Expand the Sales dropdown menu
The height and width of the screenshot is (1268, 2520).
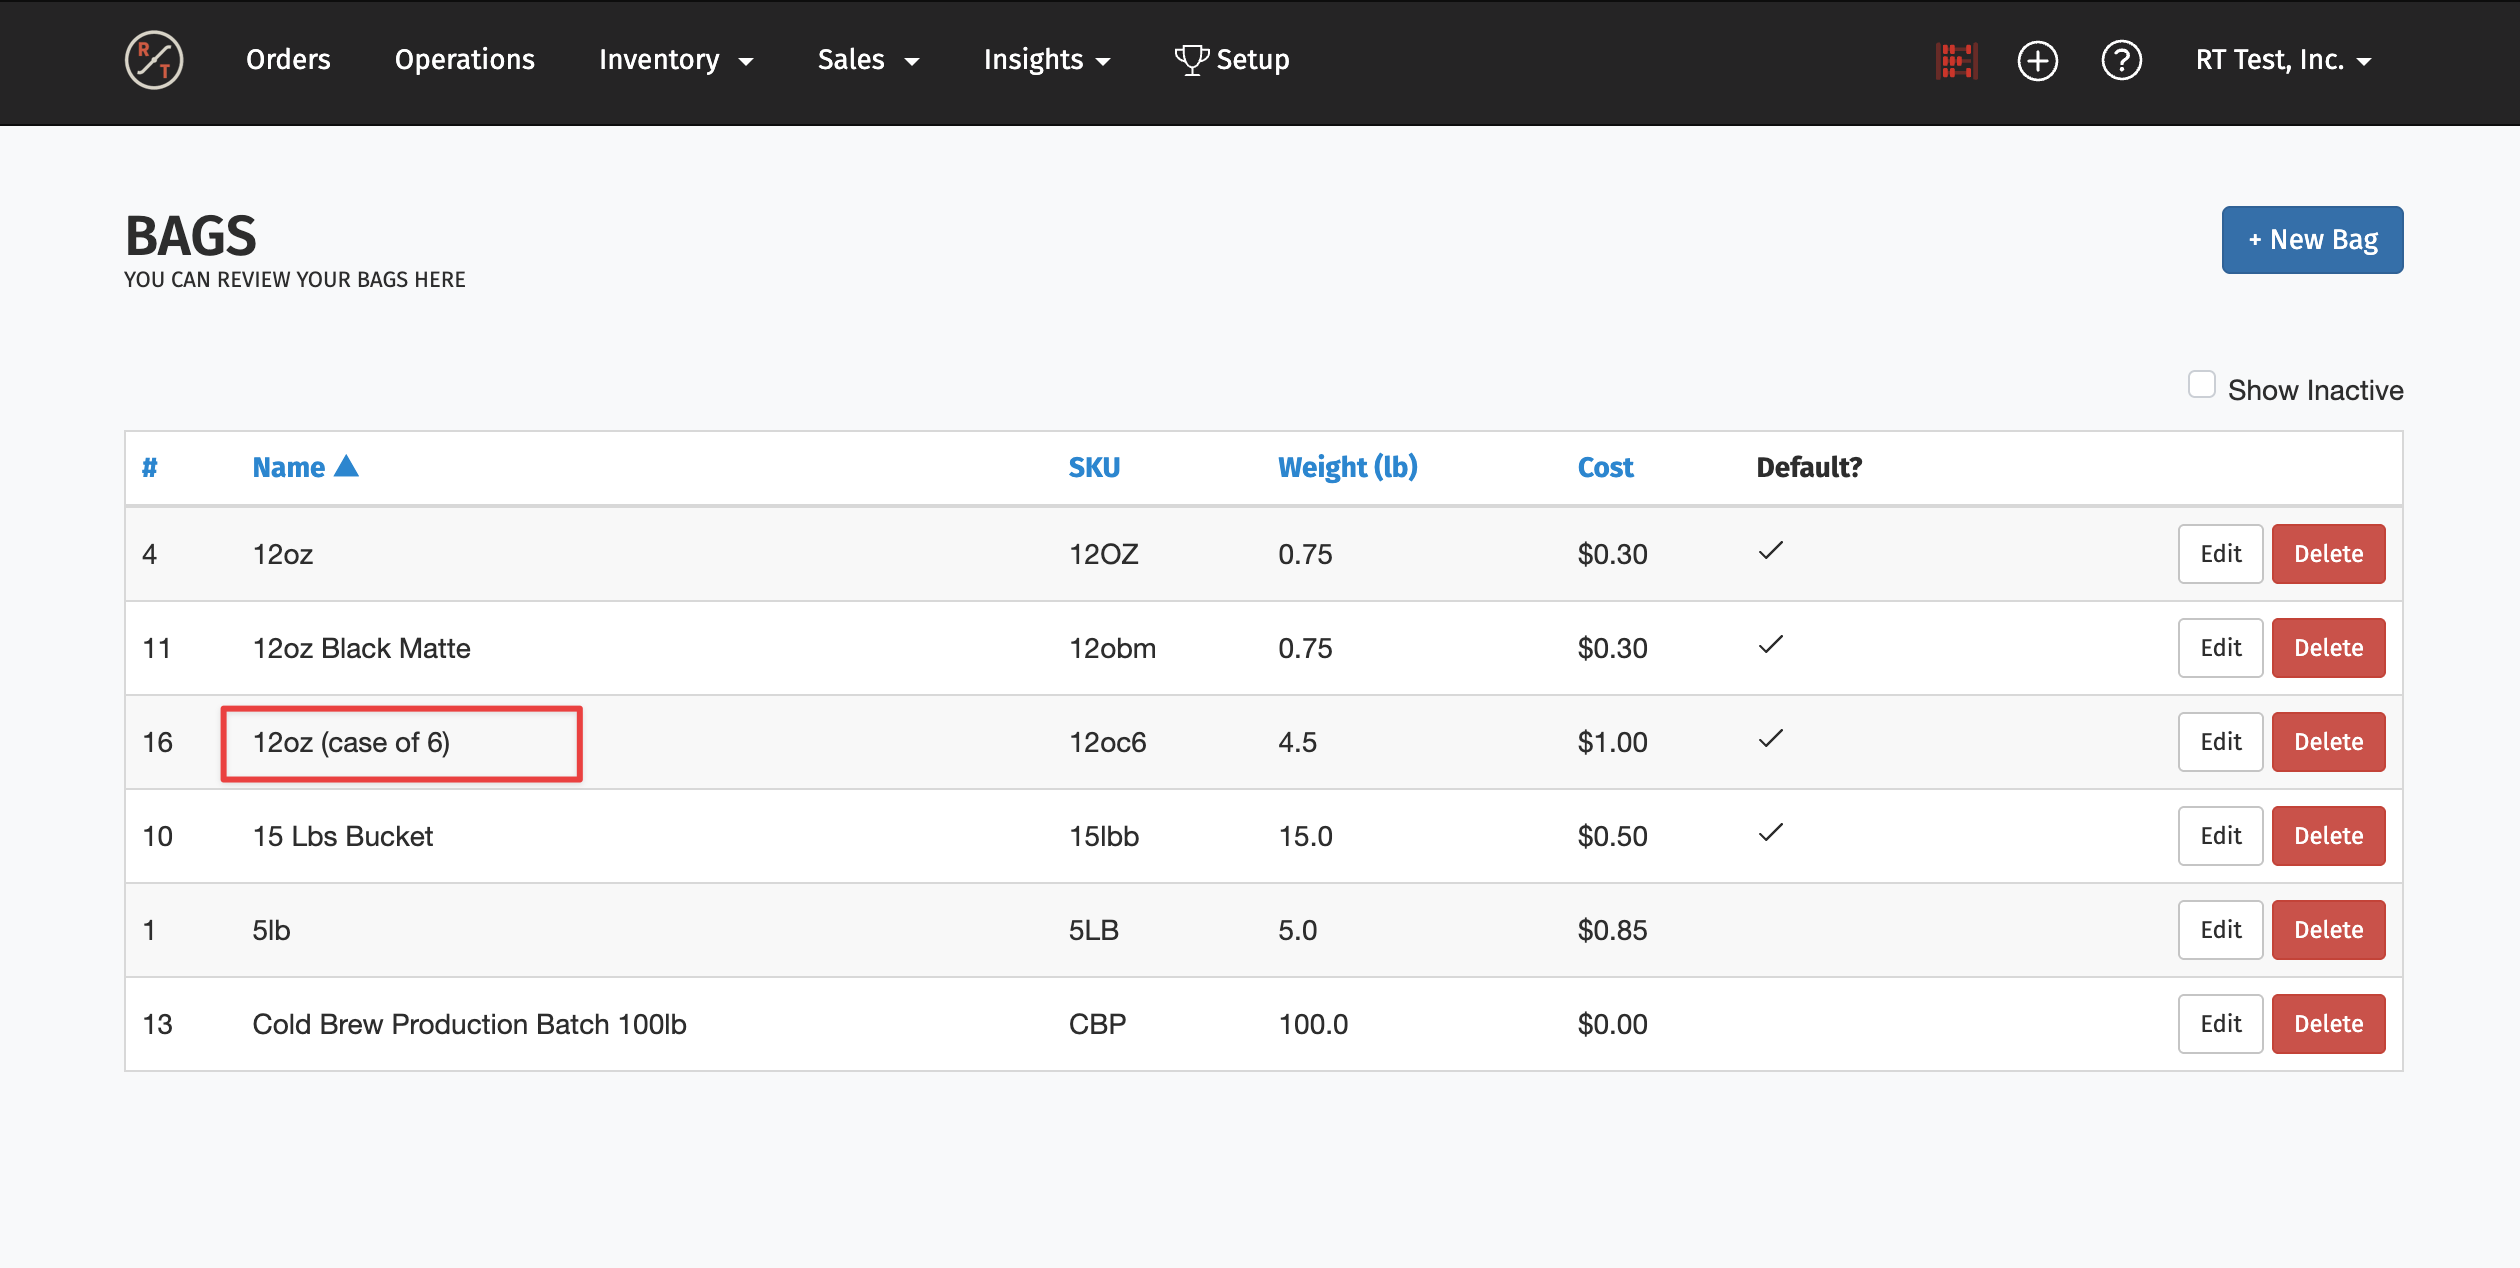[867, 60]
